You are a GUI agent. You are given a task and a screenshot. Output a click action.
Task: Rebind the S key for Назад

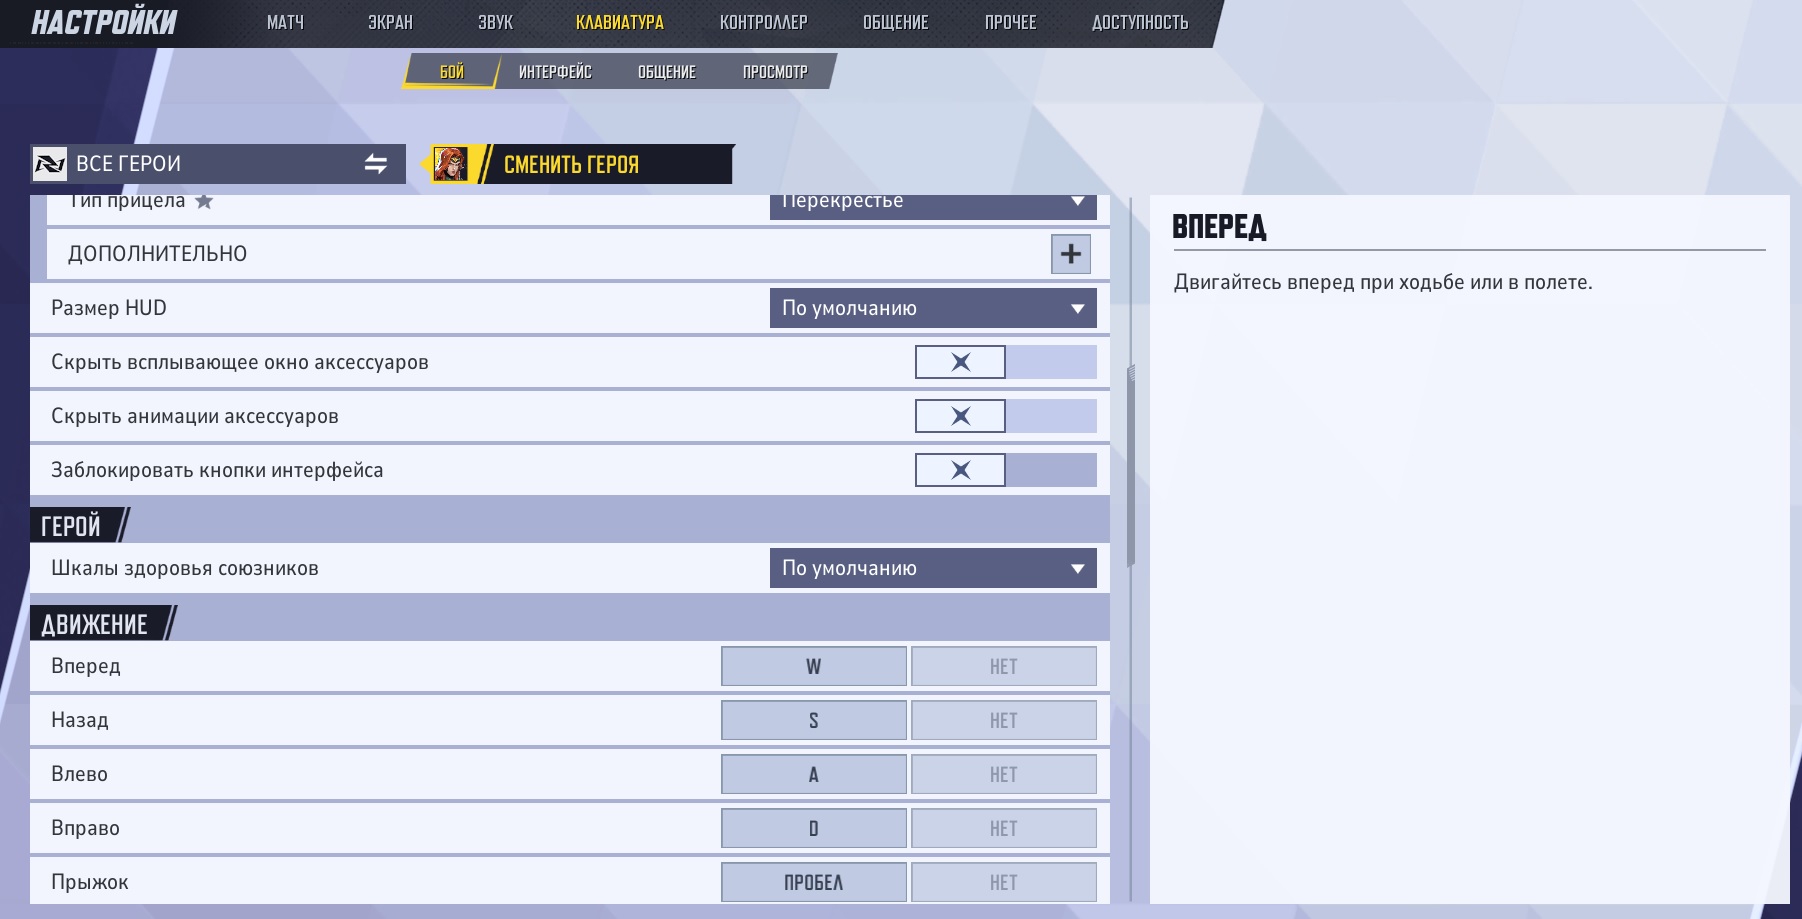(814, 720)
